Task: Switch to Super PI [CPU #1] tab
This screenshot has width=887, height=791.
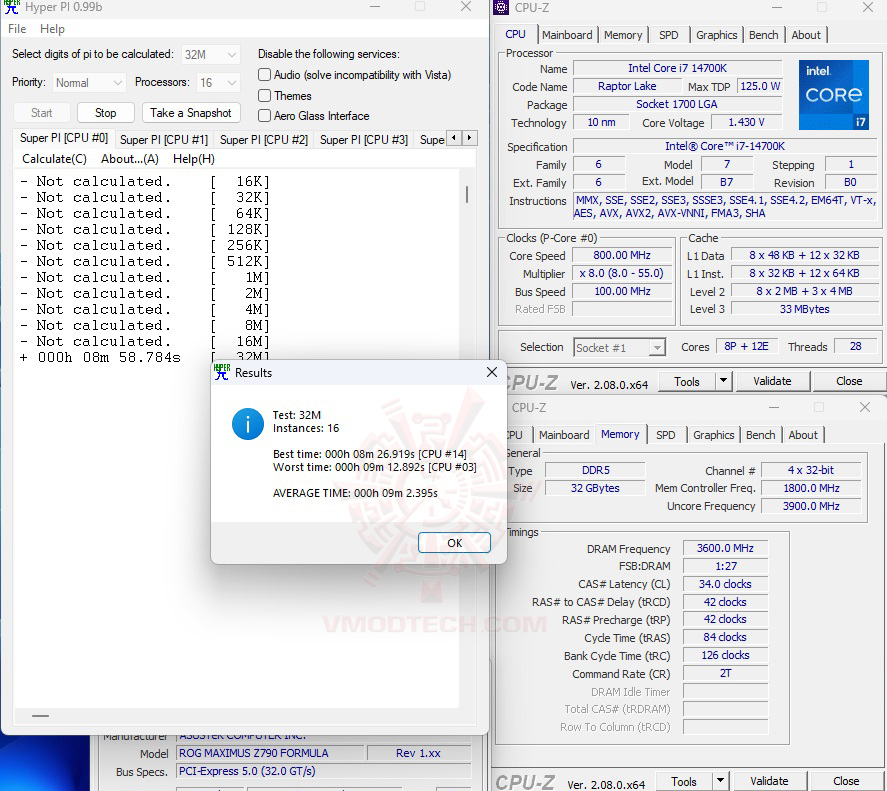Action: 164,140
